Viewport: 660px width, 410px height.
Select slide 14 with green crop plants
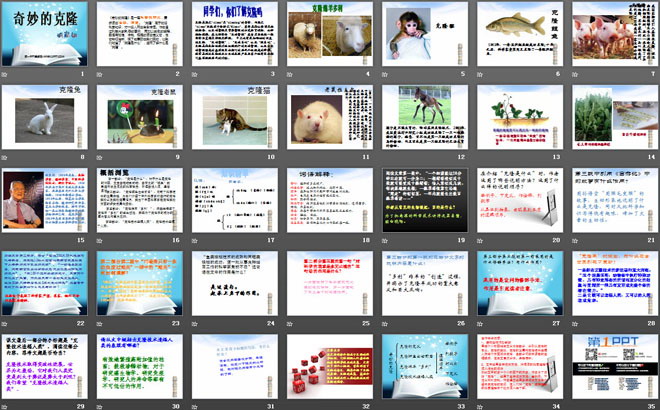[x=615, y=117]
